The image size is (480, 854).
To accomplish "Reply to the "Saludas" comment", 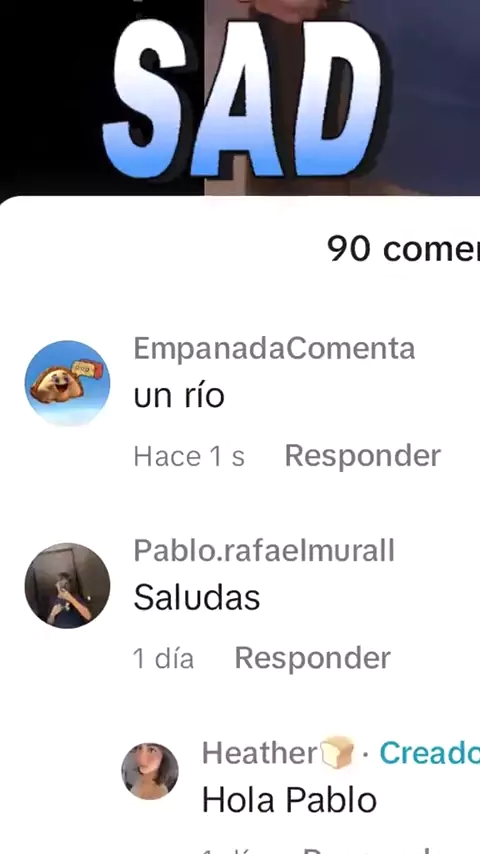I will (313, 658).
